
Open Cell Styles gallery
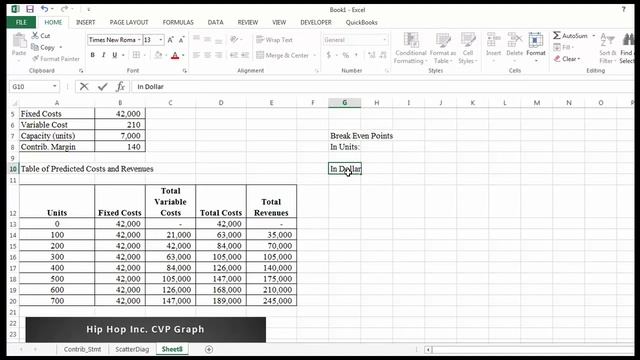click(x=468, y=48)
